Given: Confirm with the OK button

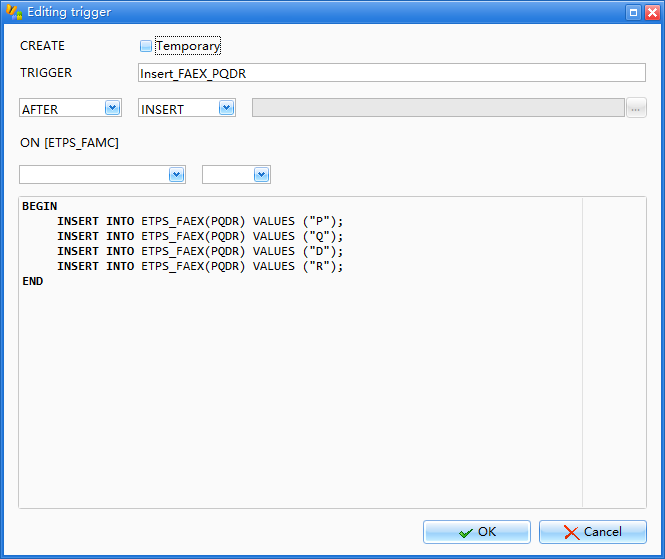Looking at the screenshot, I should click(x=477, y=532).
